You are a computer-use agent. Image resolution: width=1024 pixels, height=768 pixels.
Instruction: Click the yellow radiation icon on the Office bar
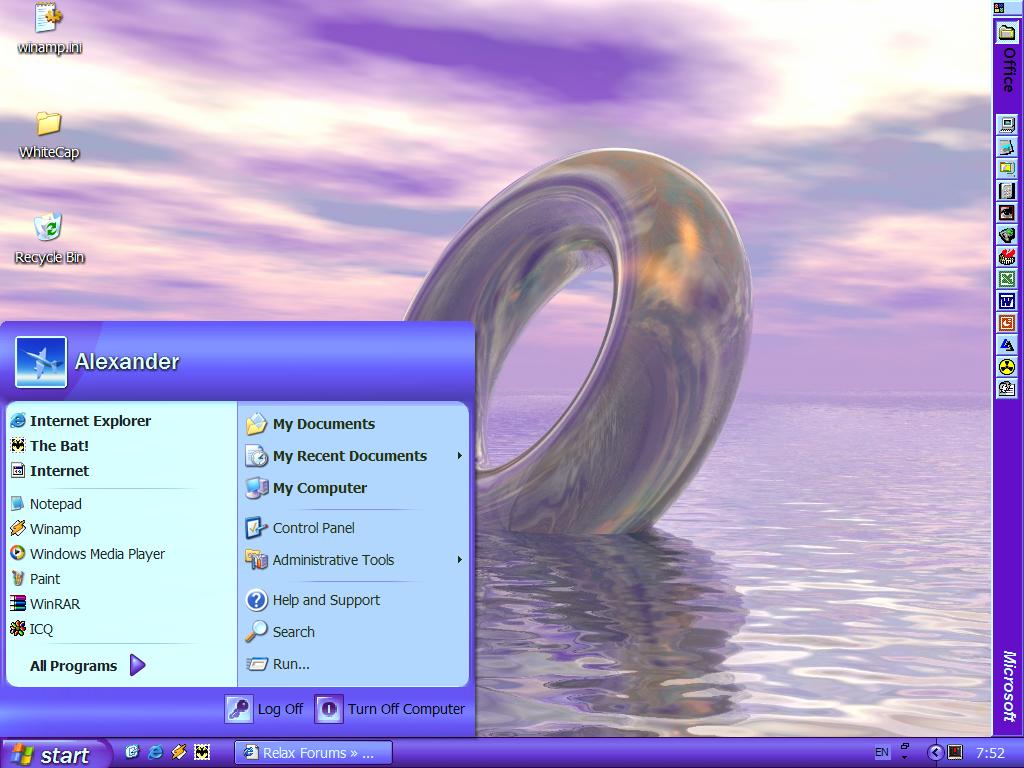tap(1007, 367)
